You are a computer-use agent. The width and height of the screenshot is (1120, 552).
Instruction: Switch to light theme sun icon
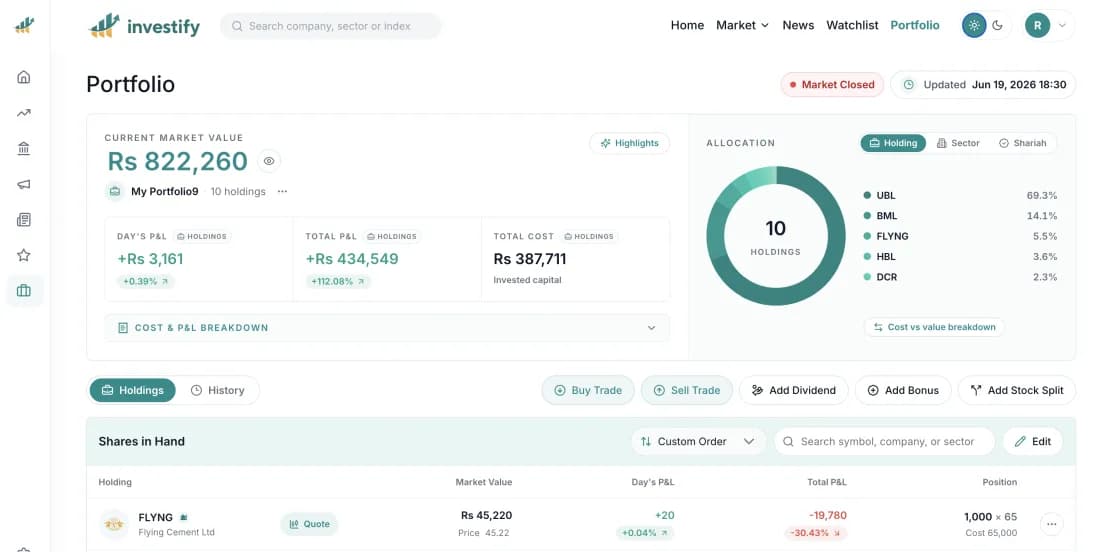click(x=974, y=26)
